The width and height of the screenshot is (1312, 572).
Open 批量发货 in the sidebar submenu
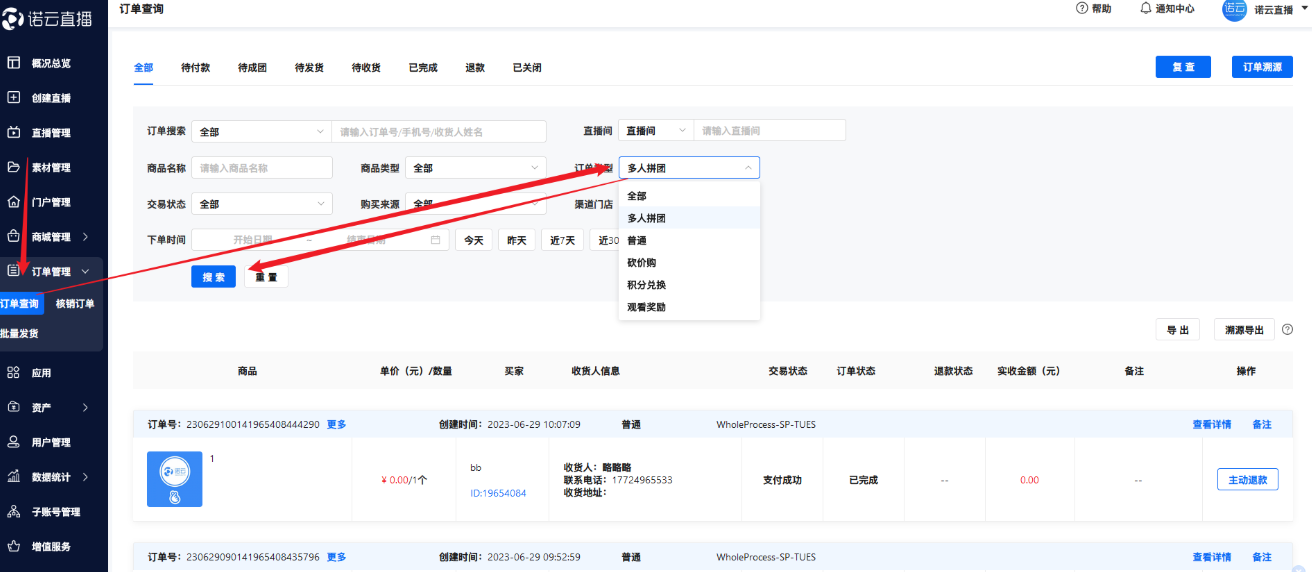point(20,334)
